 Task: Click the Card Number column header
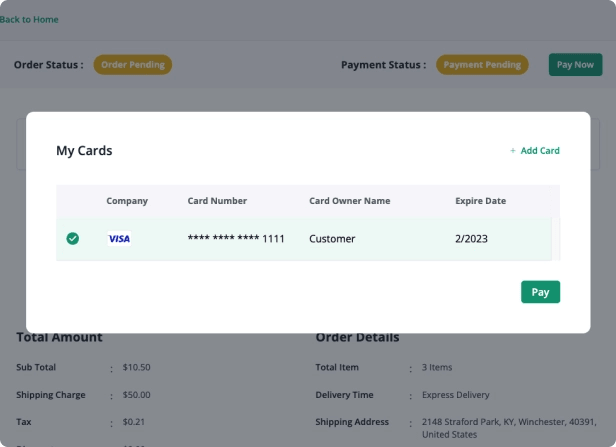[x=217, y=201]
